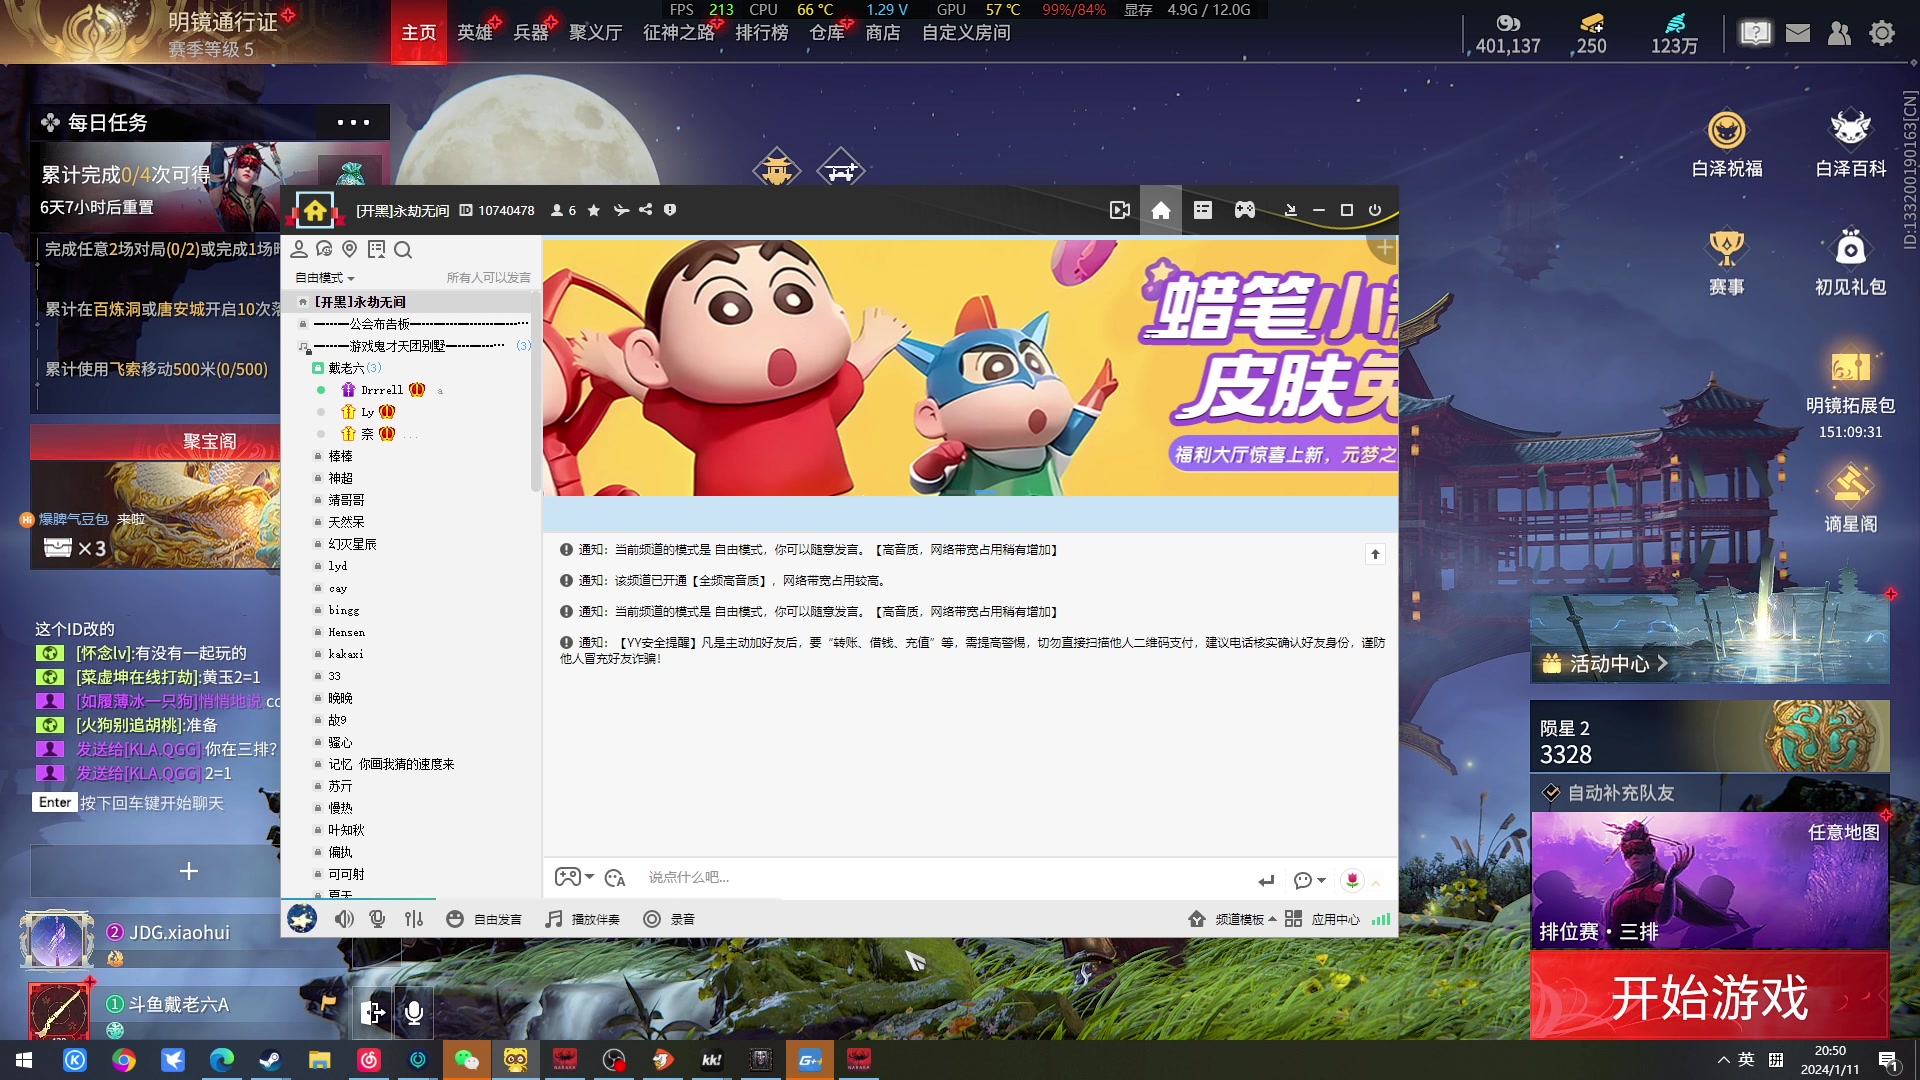Open the 自由模式 mode dropdown
1920x1080 pixels.
[324, 278]
